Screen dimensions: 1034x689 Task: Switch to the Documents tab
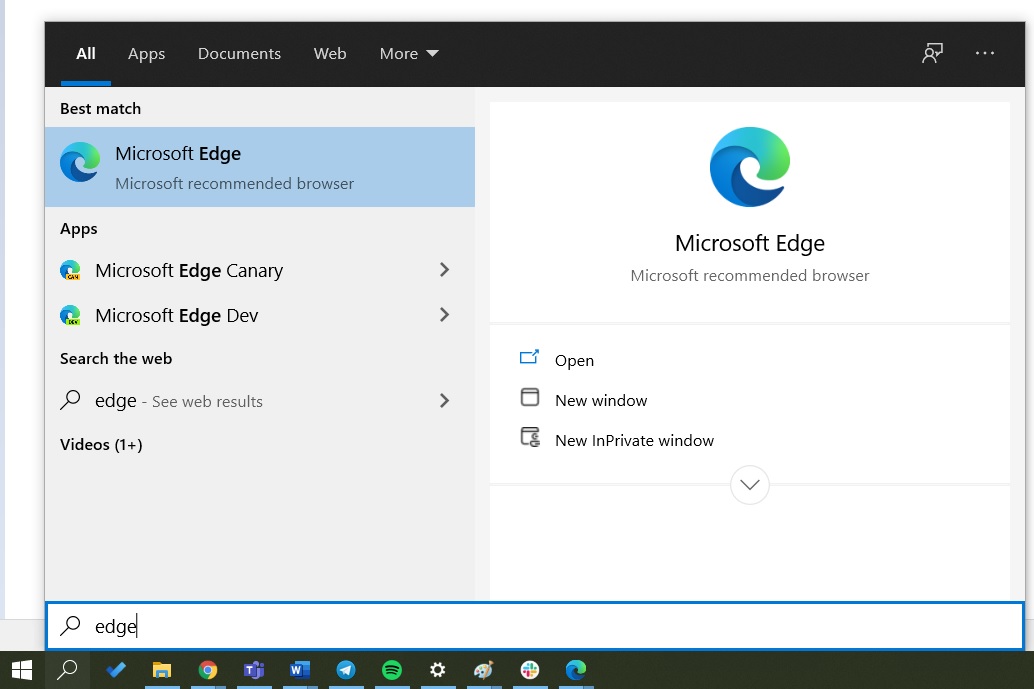[239, 53]
